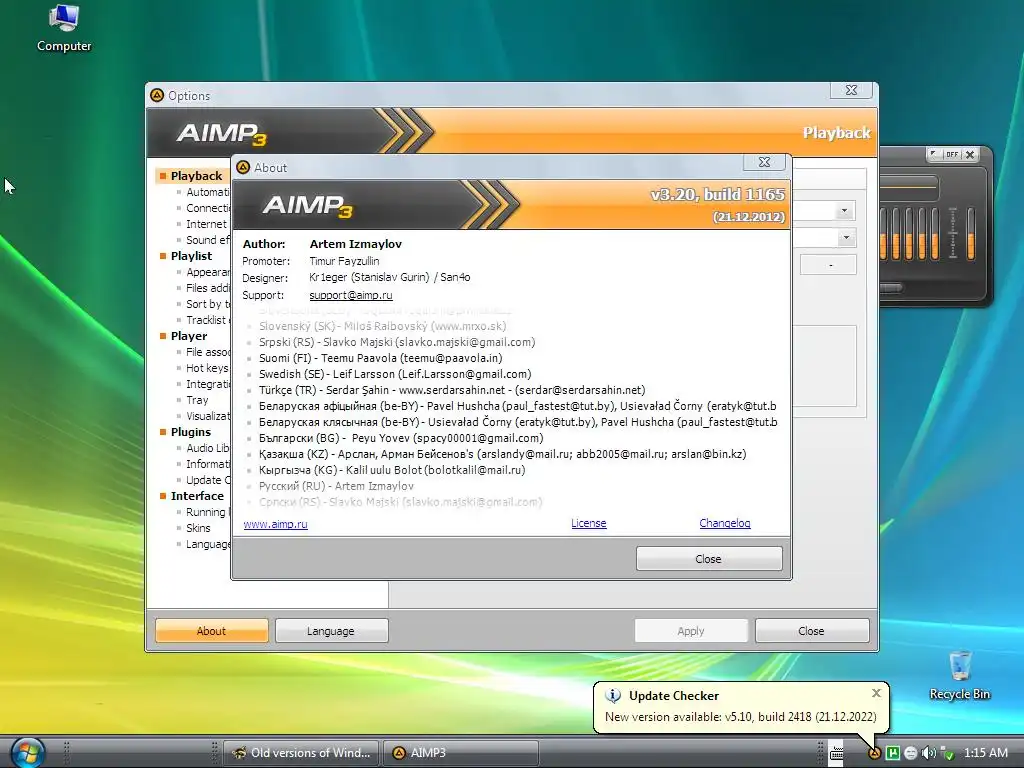
Task: Open Skins item under Interface
Action: click(x=198, y=528)
